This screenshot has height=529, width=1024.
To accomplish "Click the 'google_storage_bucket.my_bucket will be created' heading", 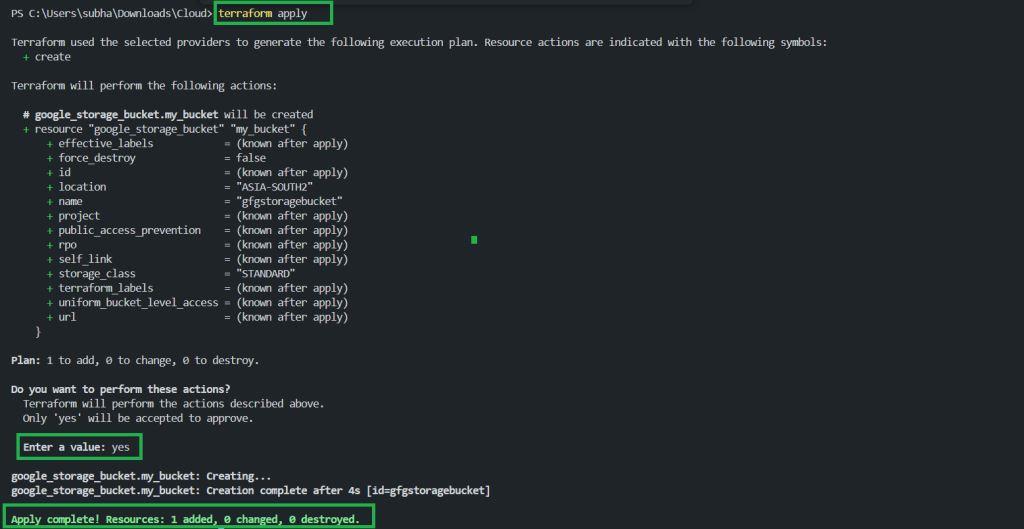I will 168,114.
